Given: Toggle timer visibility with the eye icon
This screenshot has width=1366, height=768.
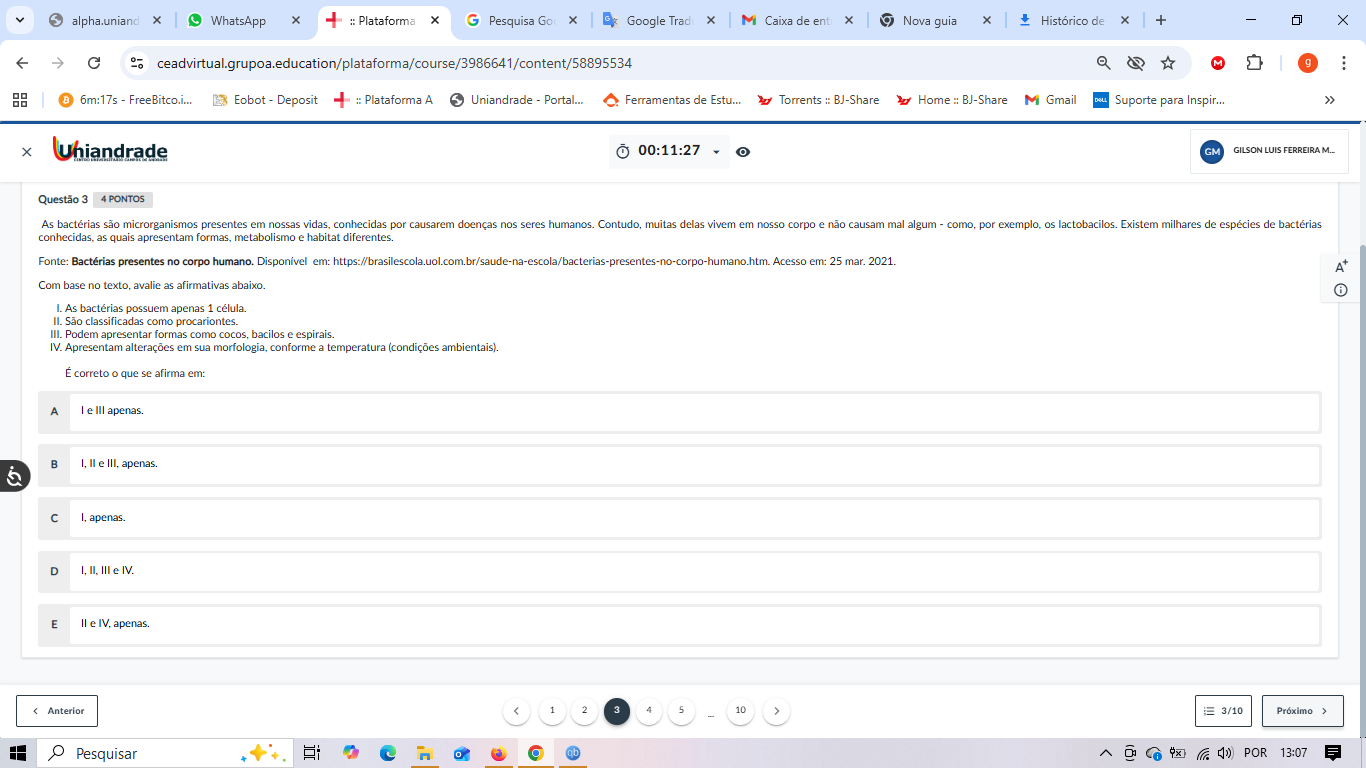Looking at the screenshot, I should point(743,152).
